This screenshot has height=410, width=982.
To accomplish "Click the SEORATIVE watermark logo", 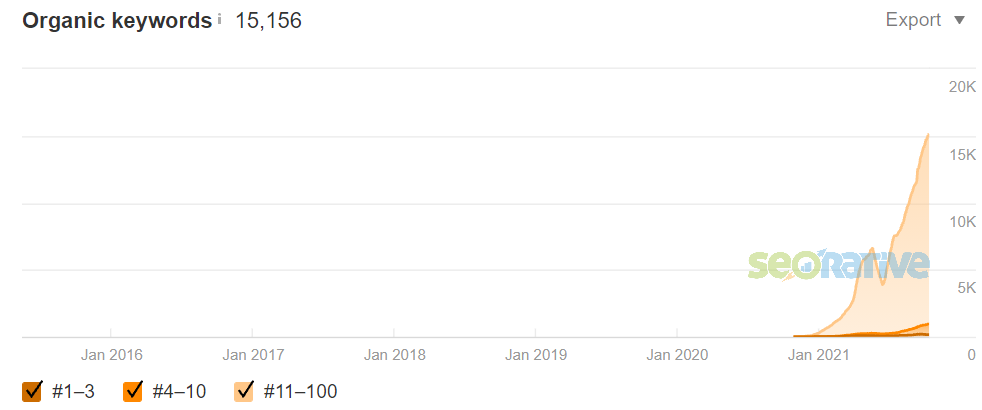I will click(x=839, y=264).
